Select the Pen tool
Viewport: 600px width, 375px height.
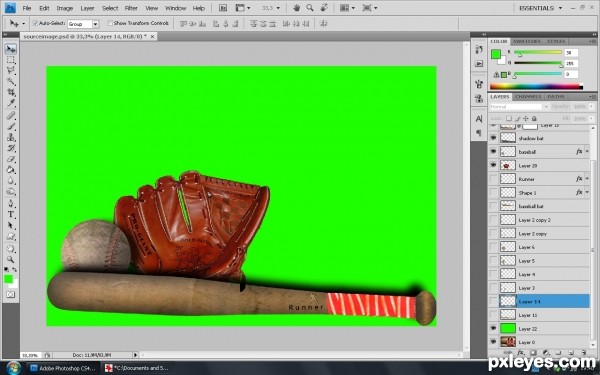[x=11, y=204]
